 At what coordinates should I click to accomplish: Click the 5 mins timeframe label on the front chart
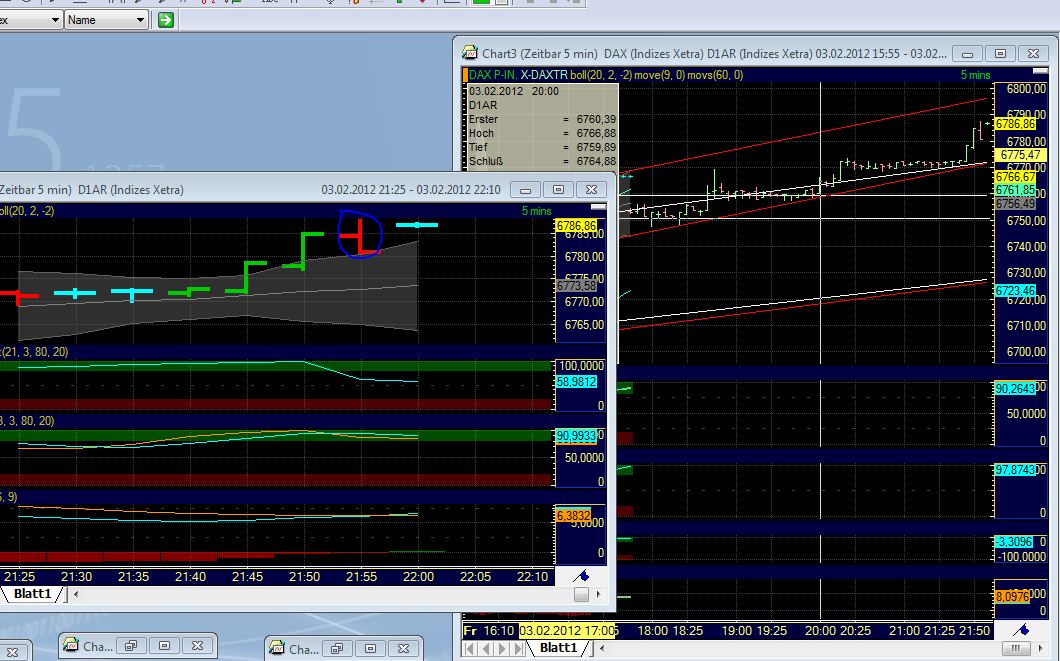pos(537,211)
